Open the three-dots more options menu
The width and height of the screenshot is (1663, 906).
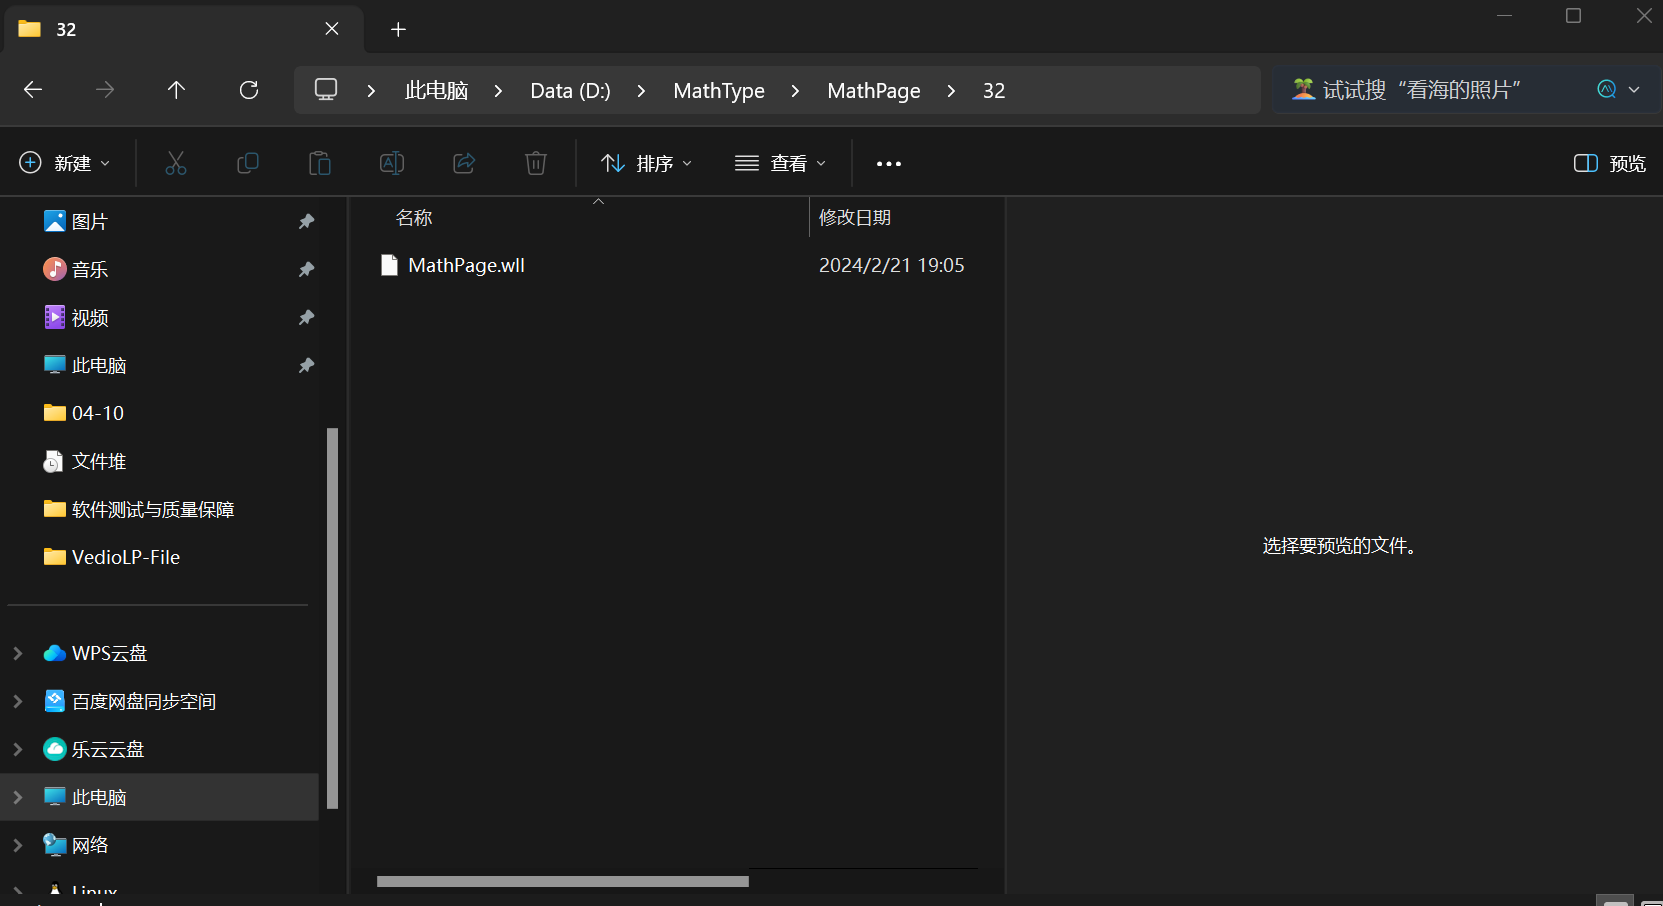(889, 163)
